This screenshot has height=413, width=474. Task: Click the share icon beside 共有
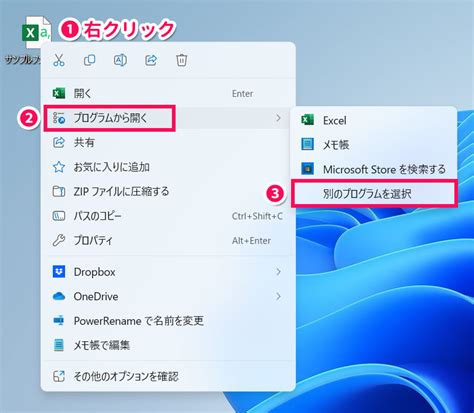click(x=59, y=143)
